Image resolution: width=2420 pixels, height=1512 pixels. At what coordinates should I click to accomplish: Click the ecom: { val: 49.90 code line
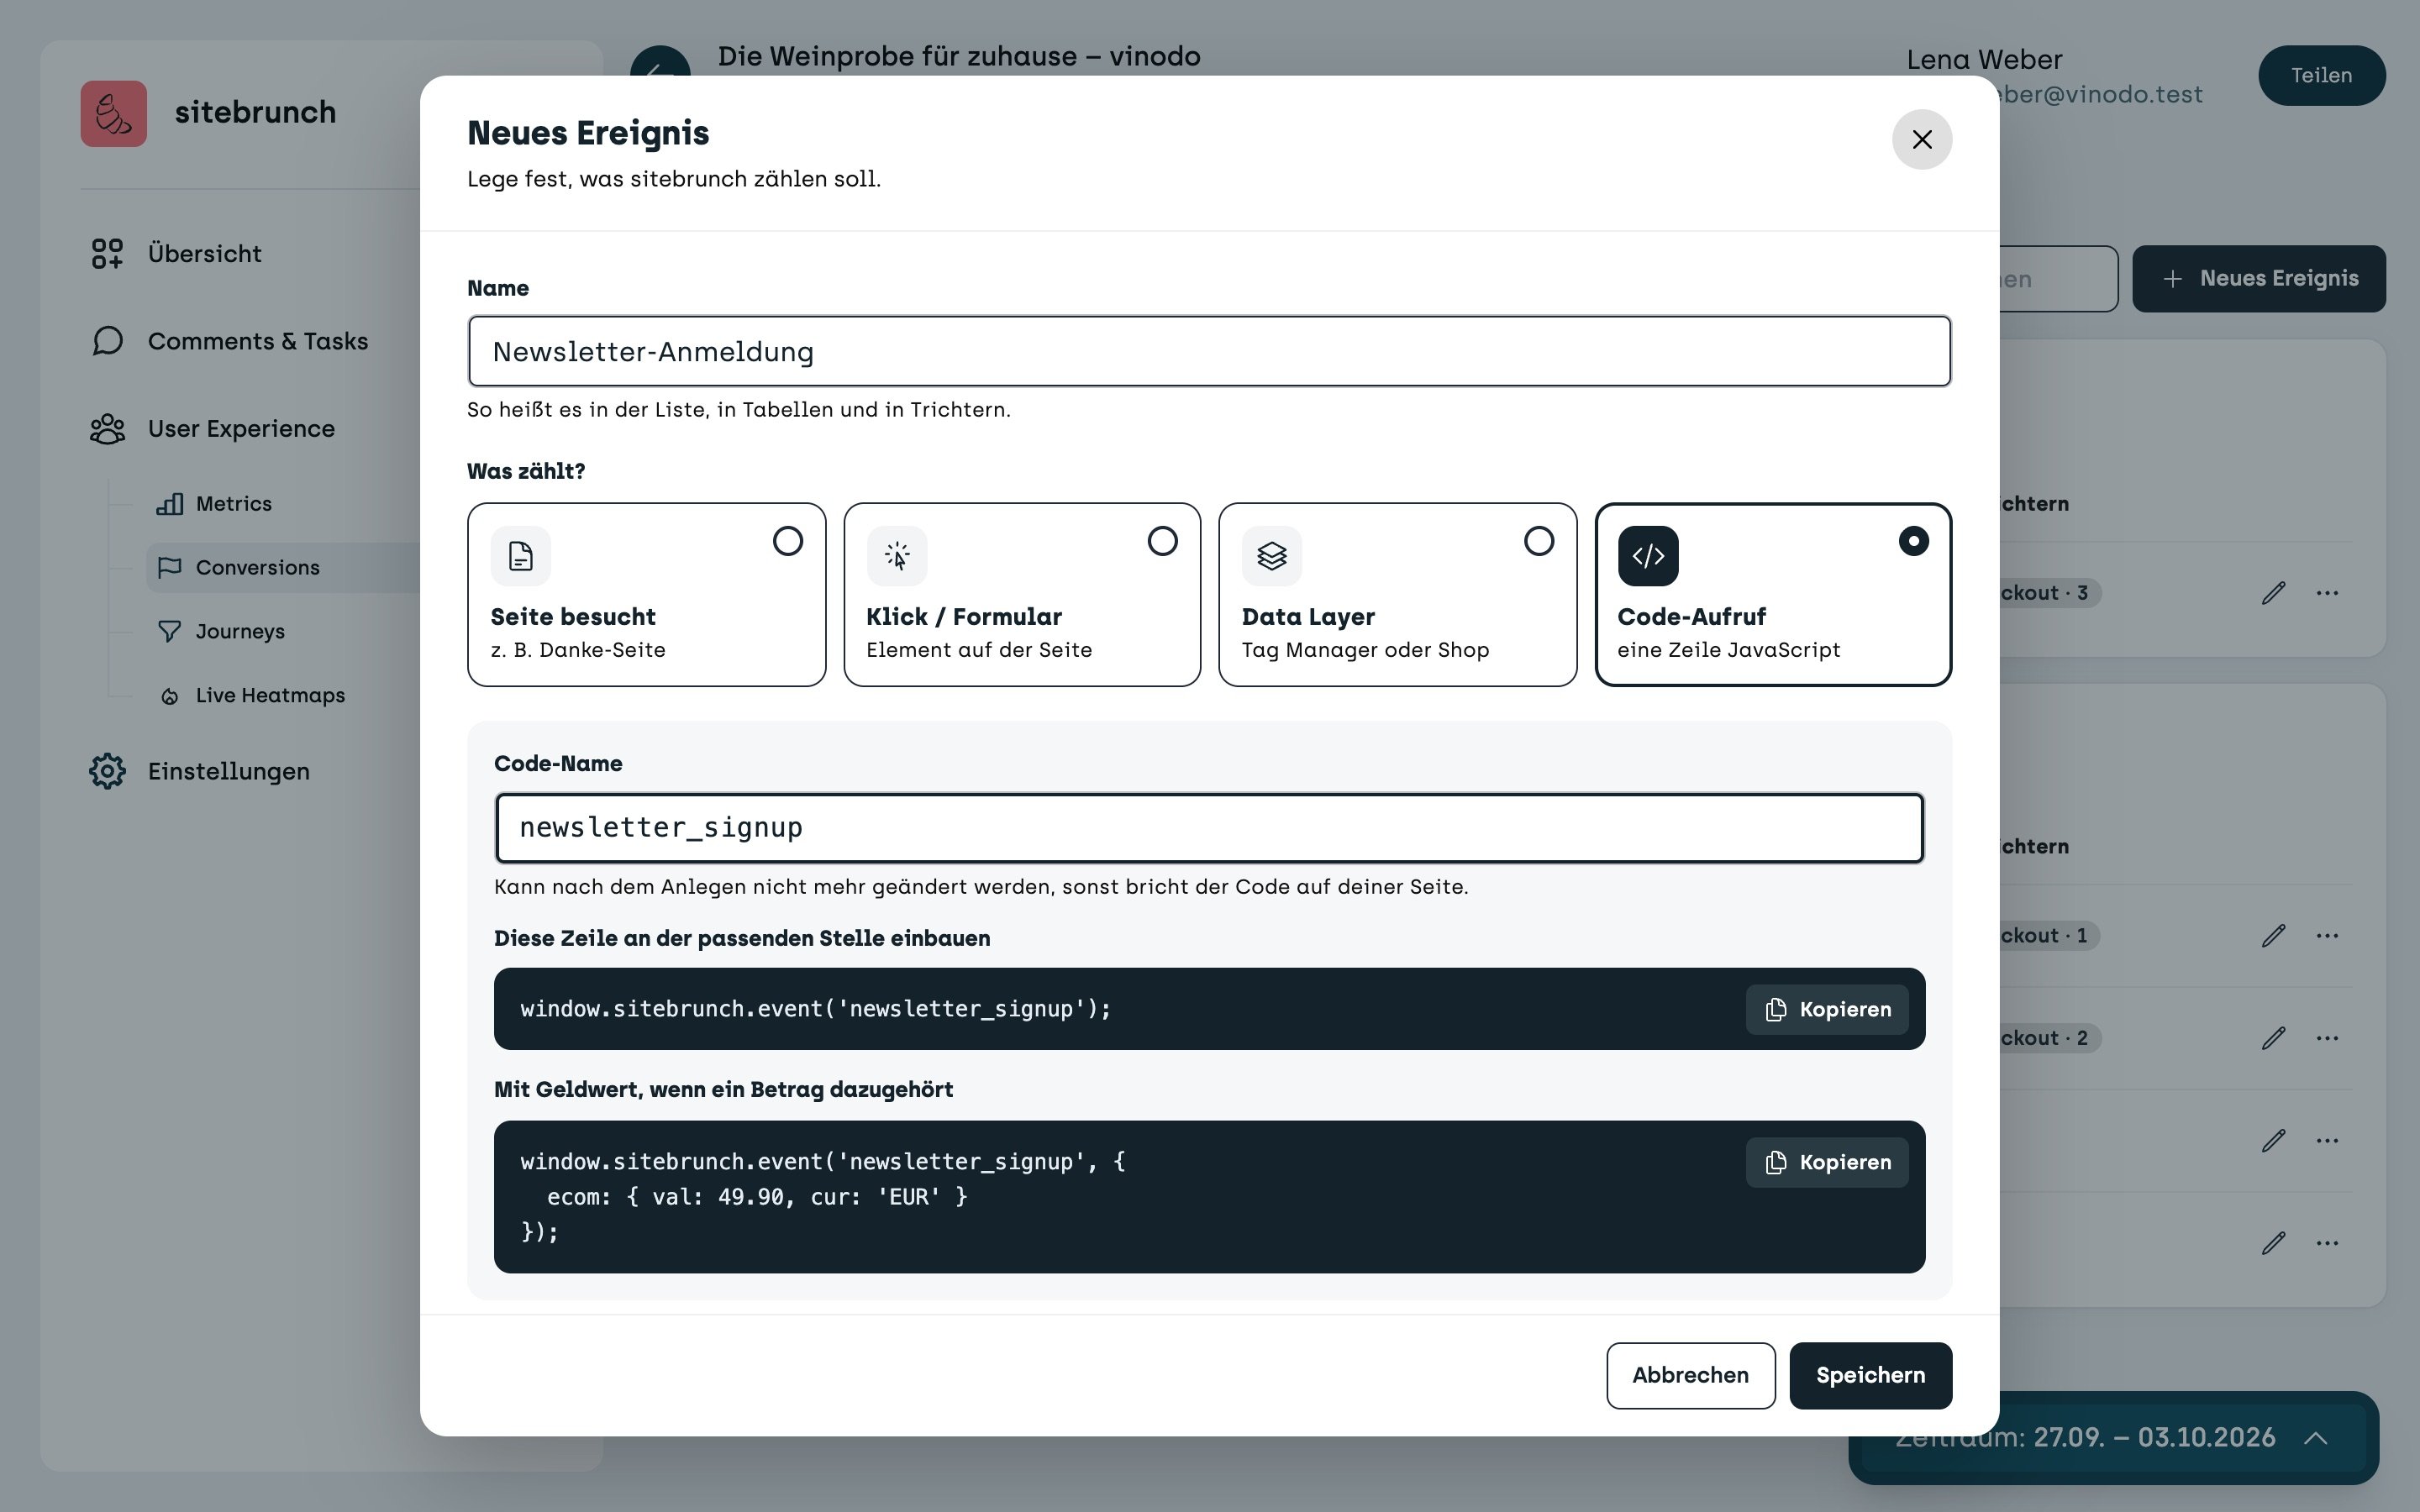coord(757,1197)
